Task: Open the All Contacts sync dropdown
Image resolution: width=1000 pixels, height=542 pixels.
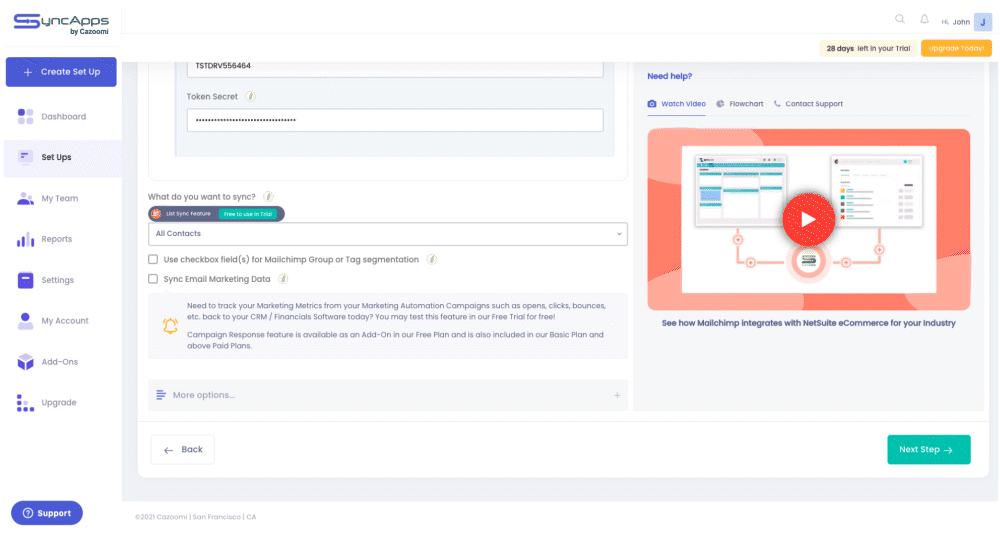Action: (x=388, y=234)
